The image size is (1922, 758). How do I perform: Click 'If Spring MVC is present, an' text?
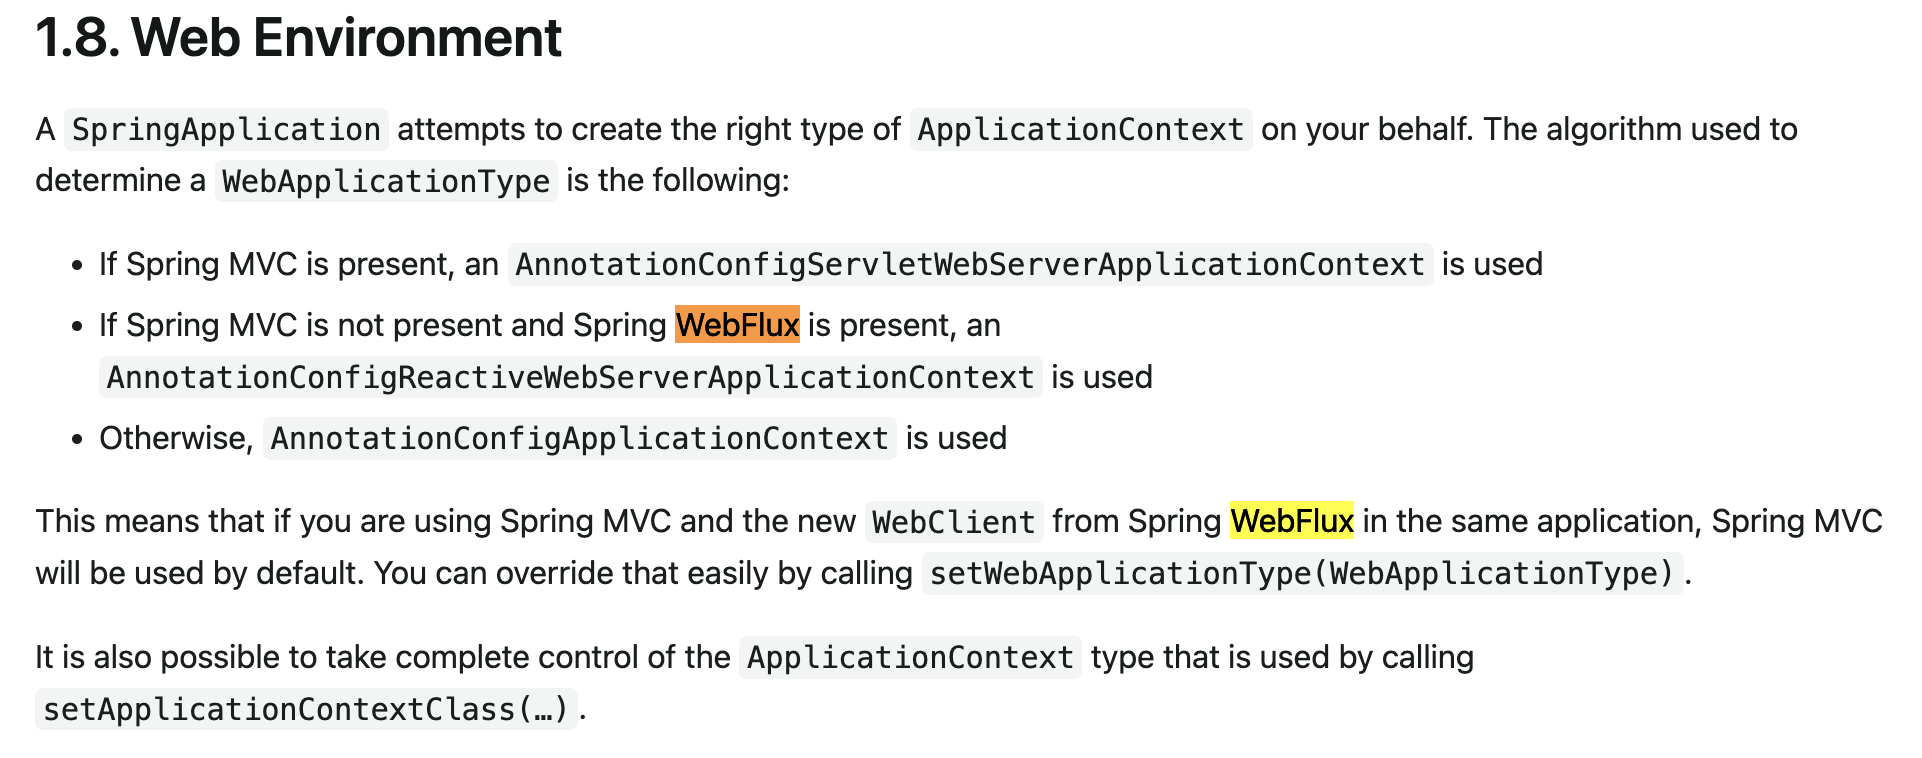point(298,264)
